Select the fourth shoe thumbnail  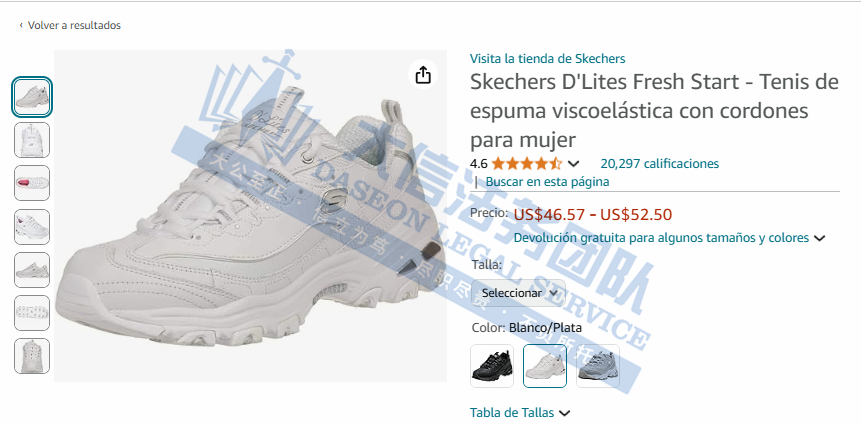32,226
